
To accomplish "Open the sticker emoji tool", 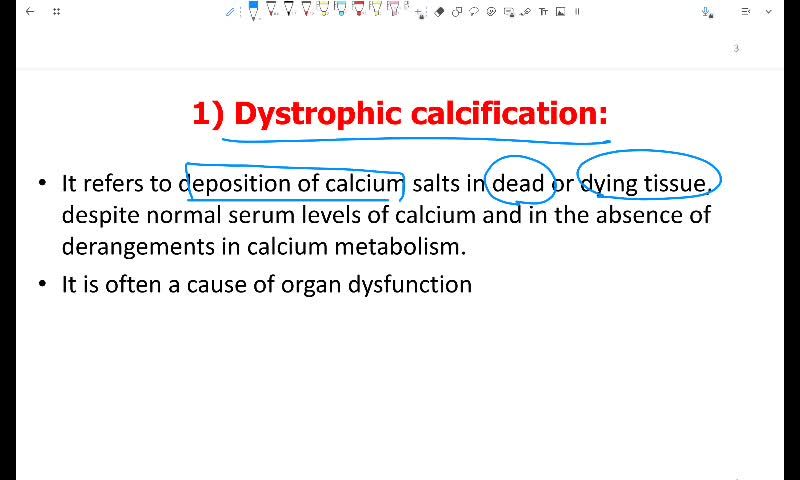I will [x=491, y=11].
